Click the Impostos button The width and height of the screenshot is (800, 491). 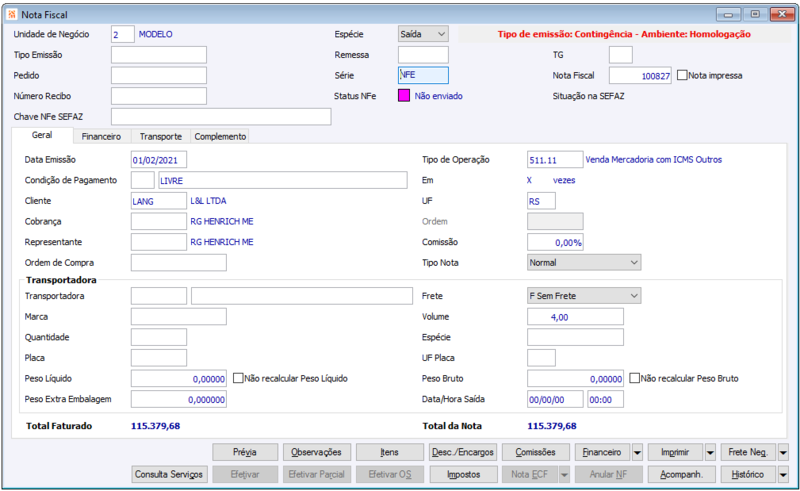463,475
